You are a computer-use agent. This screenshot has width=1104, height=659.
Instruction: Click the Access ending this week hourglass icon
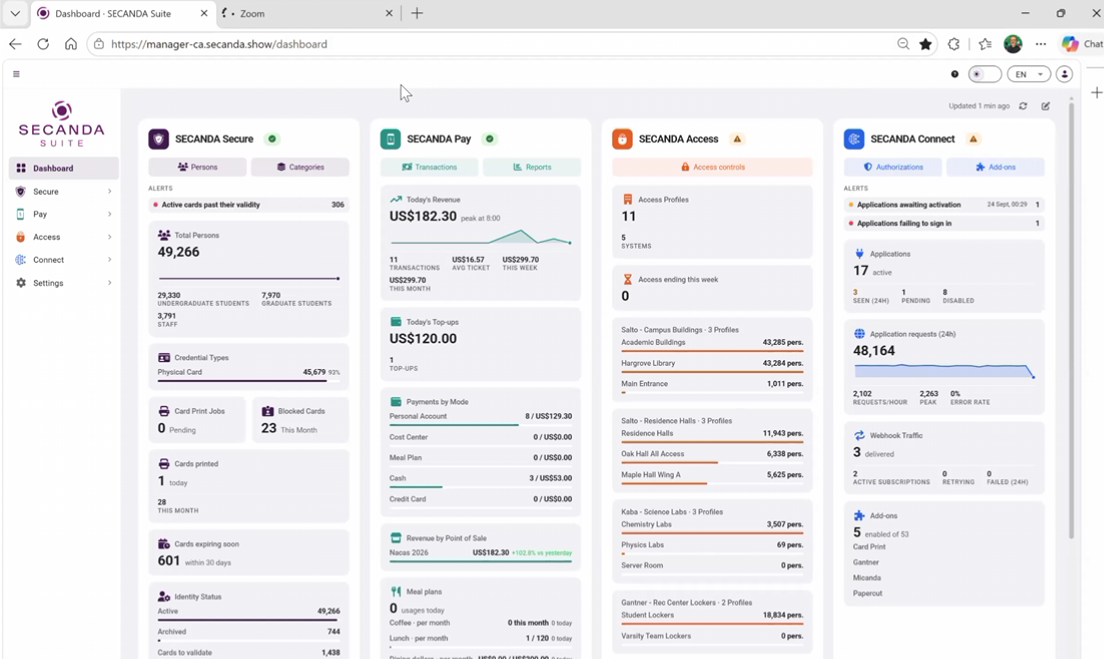click(627, 280)
